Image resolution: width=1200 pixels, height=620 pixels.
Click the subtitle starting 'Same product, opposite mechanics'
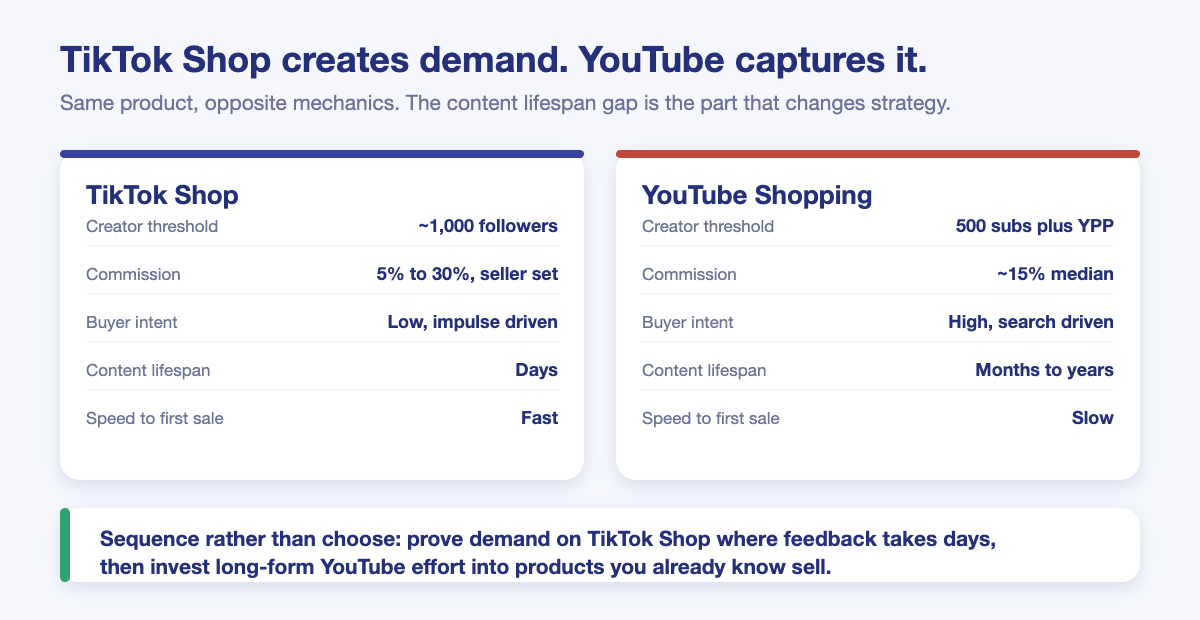[505, 104]
